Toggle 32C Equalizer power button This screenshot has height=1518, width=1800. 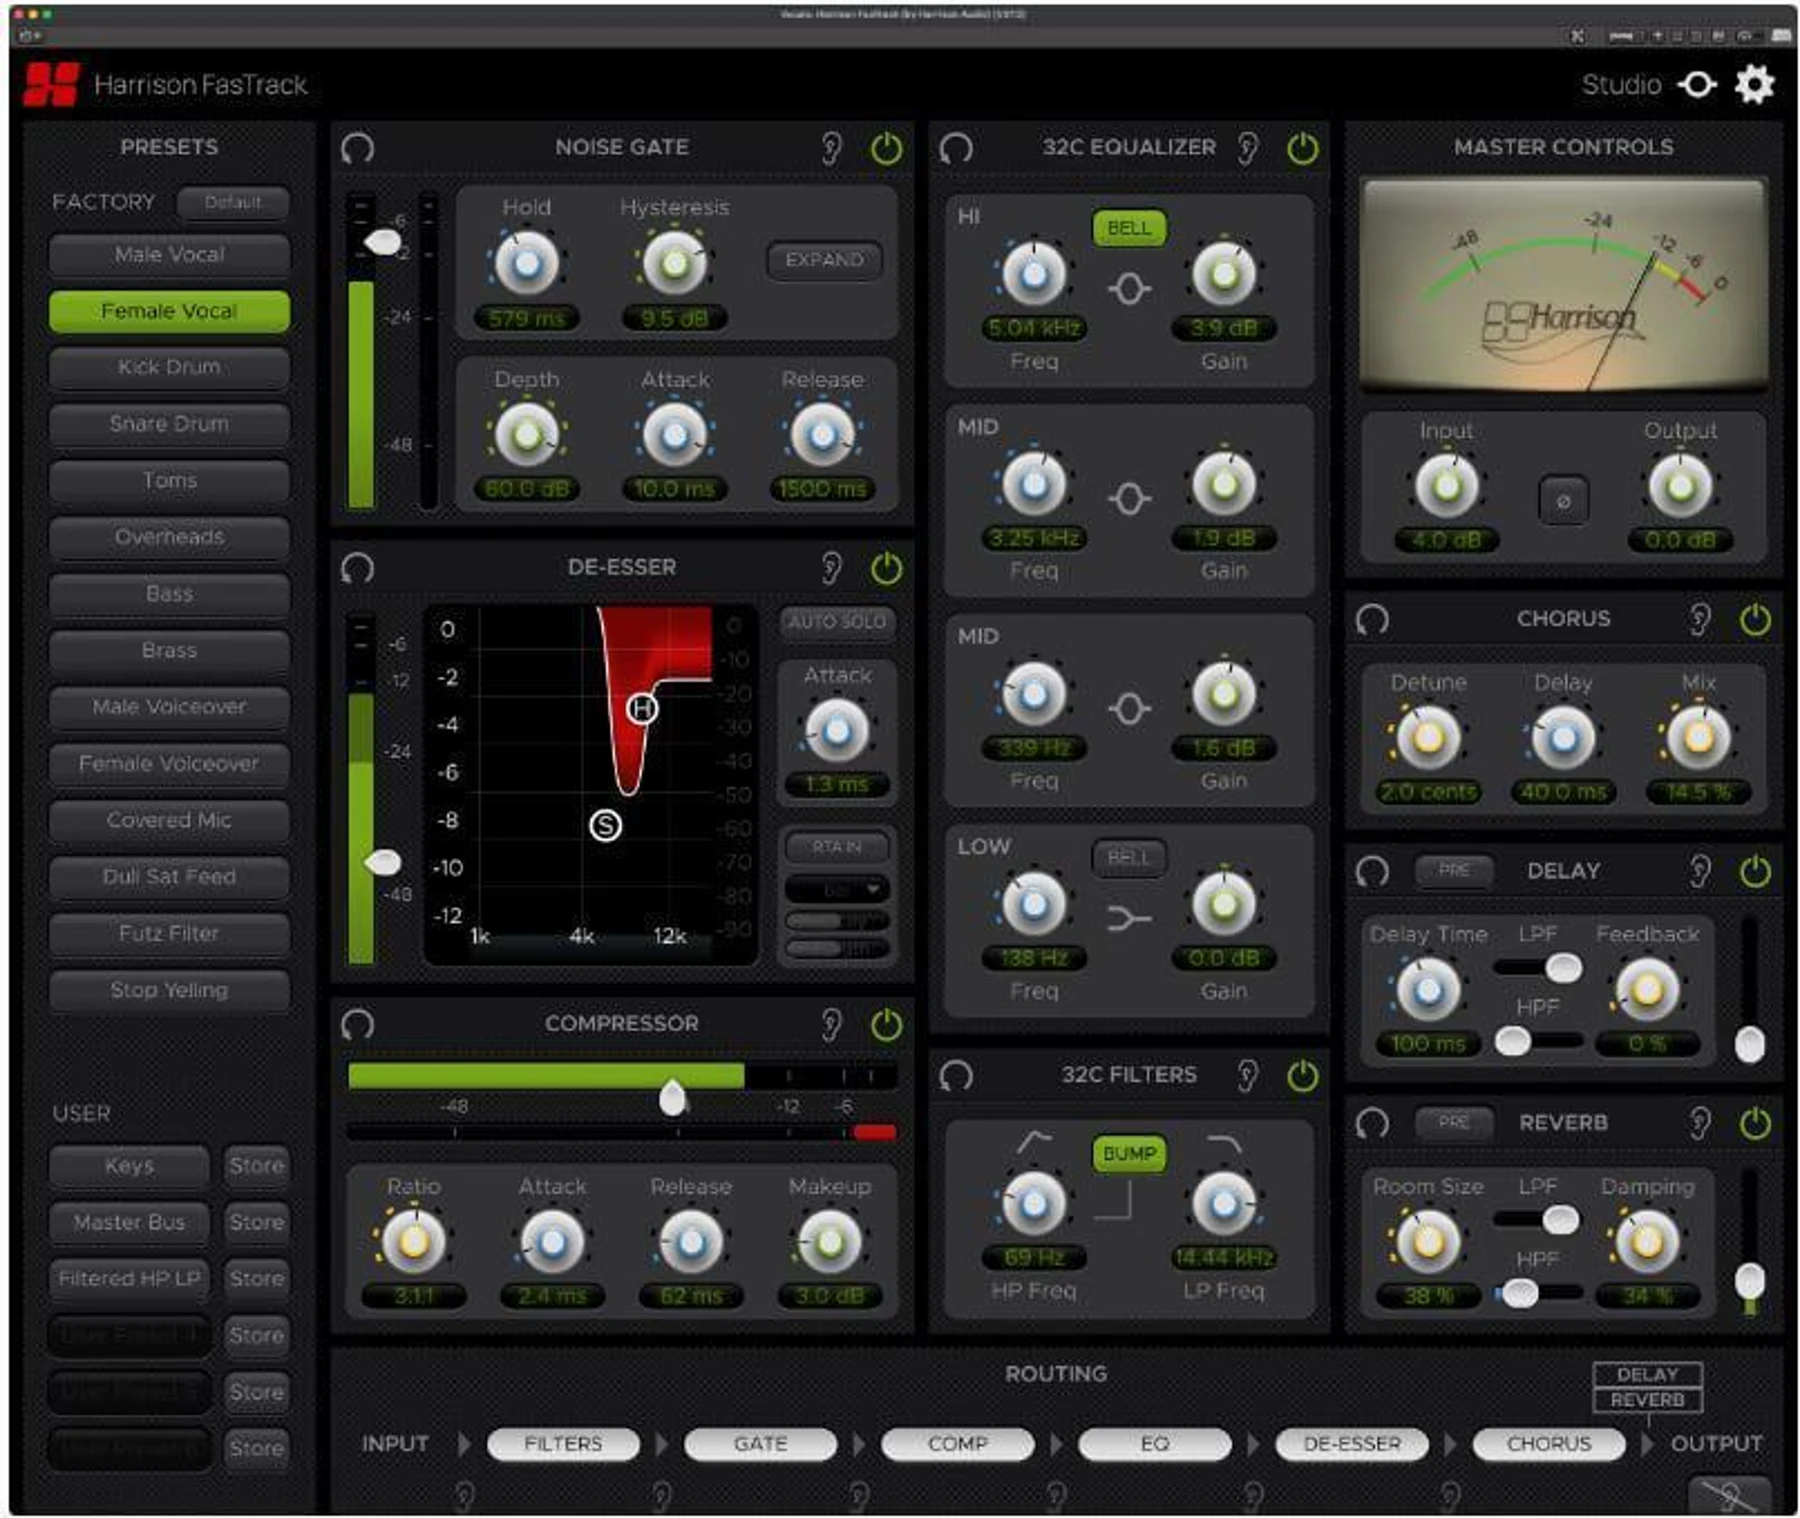click(x=1302, y=148)
